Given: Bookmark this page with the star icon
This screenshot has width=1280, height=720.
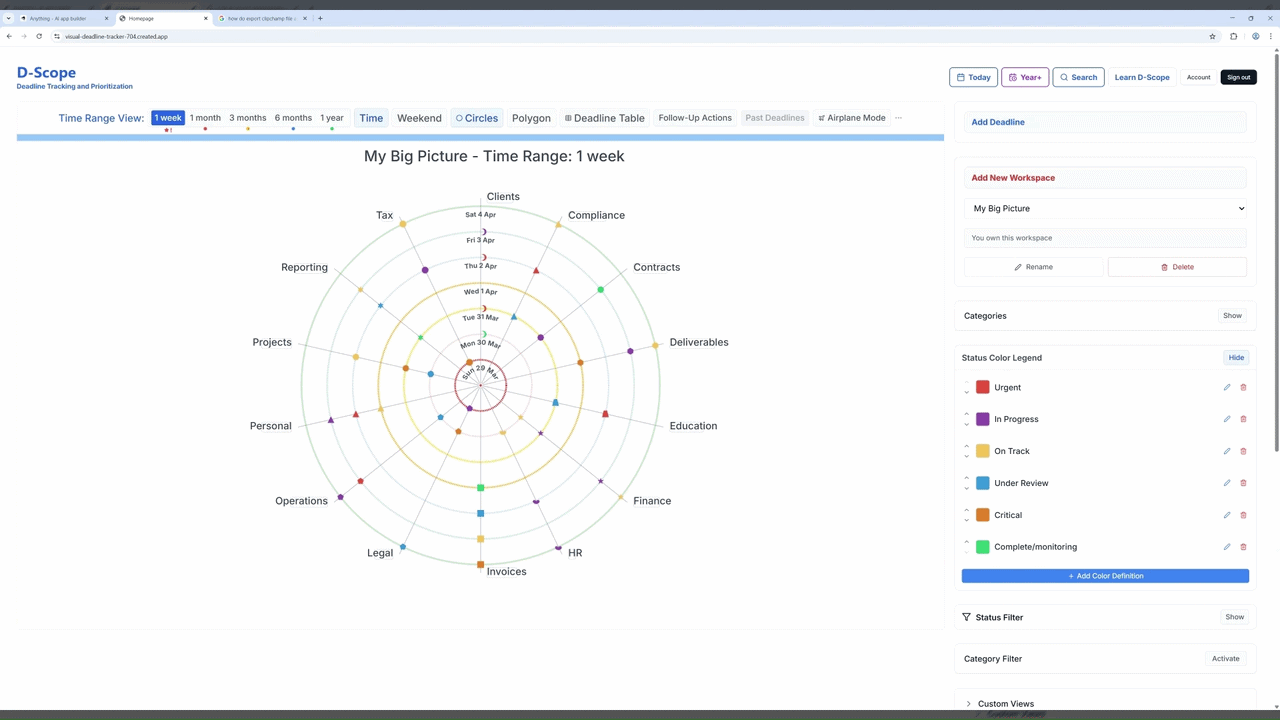Looking at the screenshot, I should [x=1212, y=36].
